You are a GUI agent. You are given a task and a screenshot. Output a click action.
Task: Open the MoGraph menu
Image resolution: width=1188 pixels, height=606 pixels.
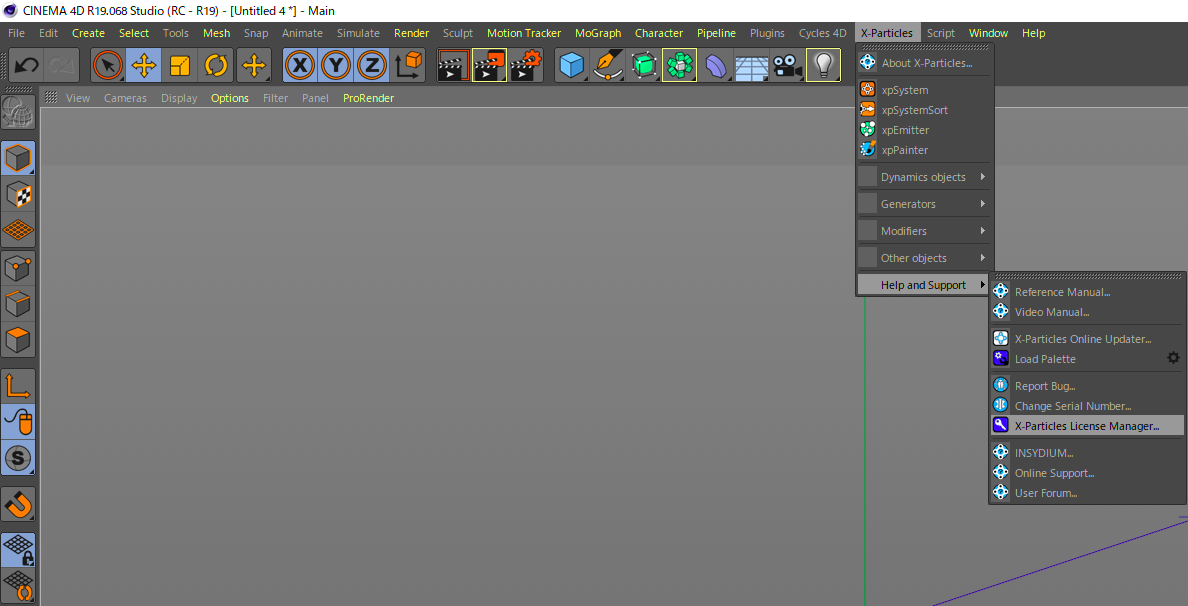coord(598,33)
